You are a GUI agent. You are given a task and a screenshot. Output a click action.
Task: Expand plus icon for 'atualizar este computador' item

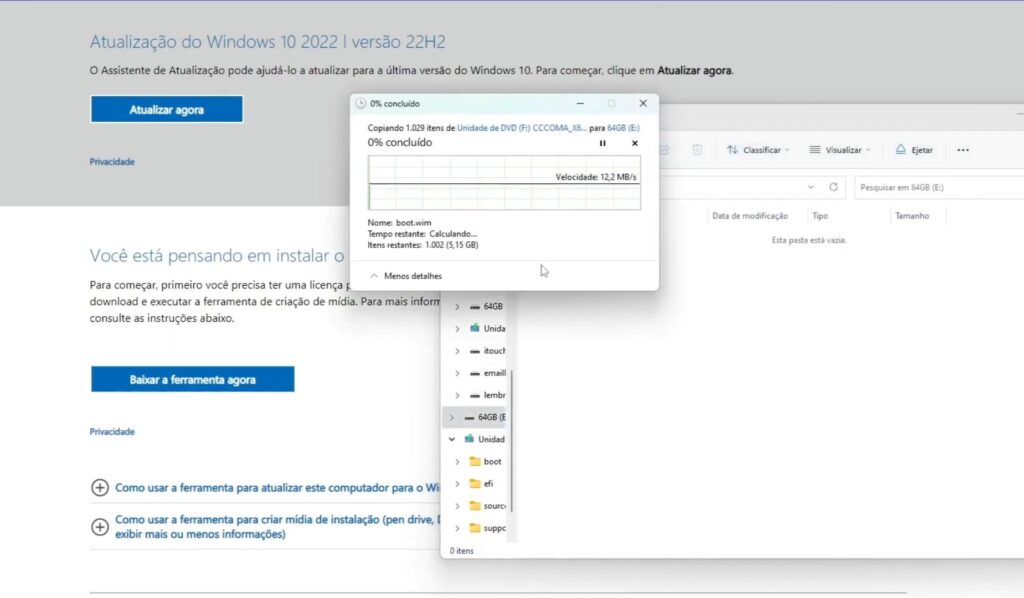pyautogui.click(x=100, y=488)
